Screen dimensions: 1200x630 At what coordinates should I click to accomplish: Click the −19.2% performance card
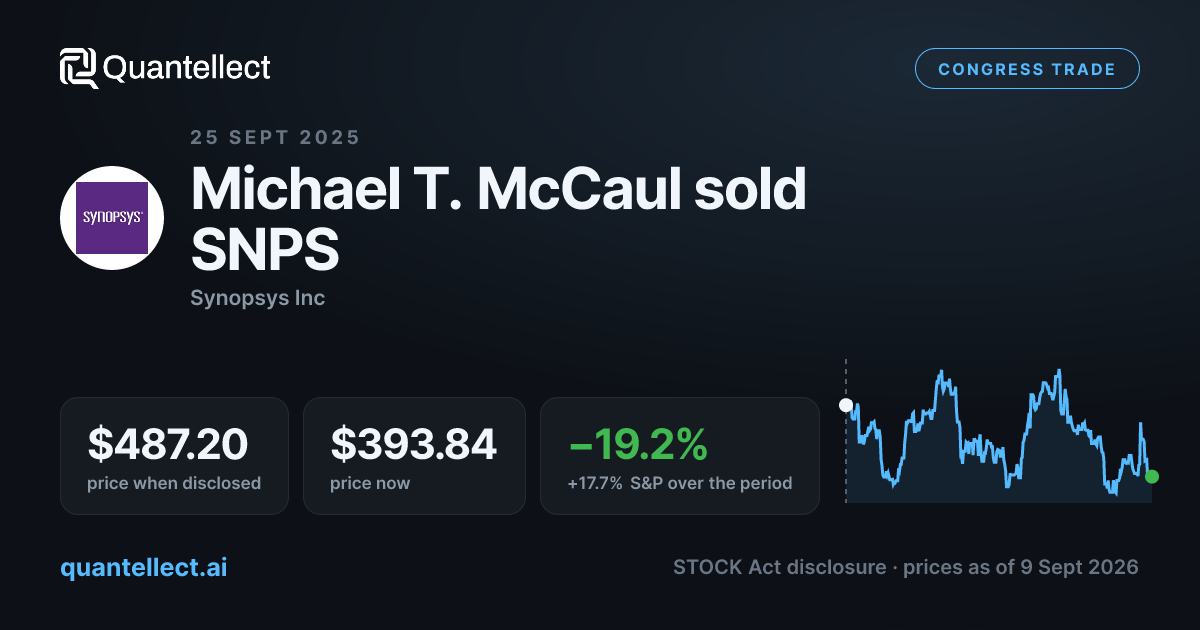(x=680, y=456)
